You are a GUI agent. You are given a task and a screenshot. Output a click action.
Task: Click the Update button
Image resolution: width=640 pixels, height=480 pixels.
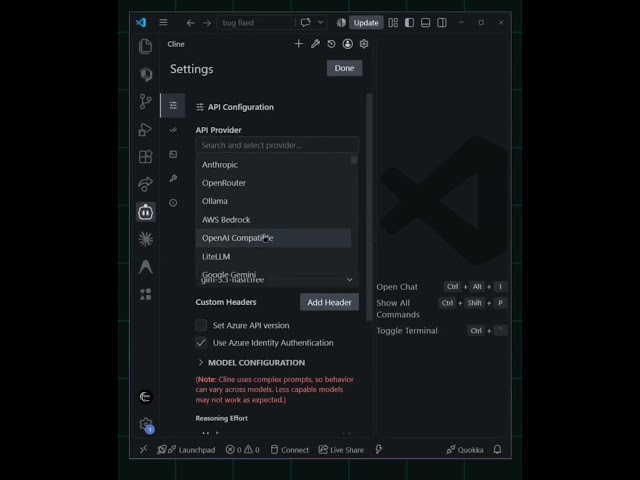(x=366, y=23)
